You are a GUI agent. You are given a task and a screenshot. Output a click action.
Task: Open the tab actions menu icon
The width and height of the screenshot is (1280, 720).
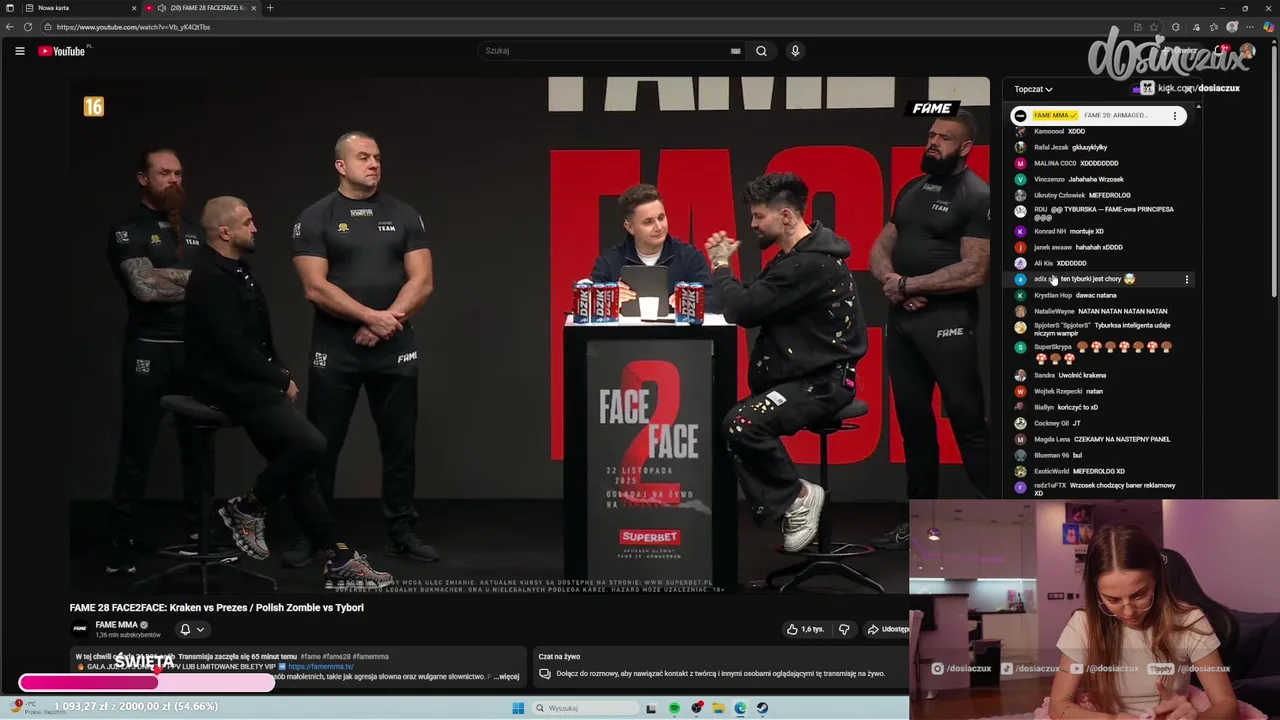click(x=8, y=8)
